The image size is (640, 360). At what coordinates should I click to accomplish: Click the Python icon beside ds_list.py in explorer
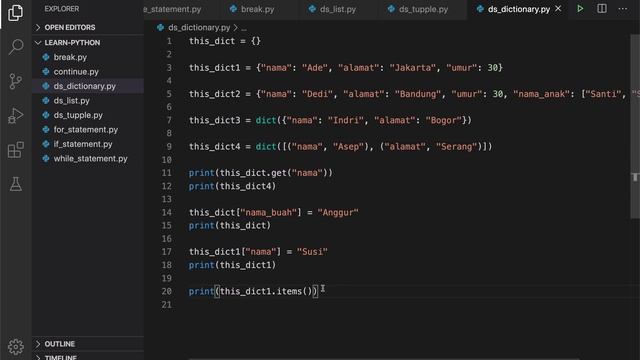point(46,100)
